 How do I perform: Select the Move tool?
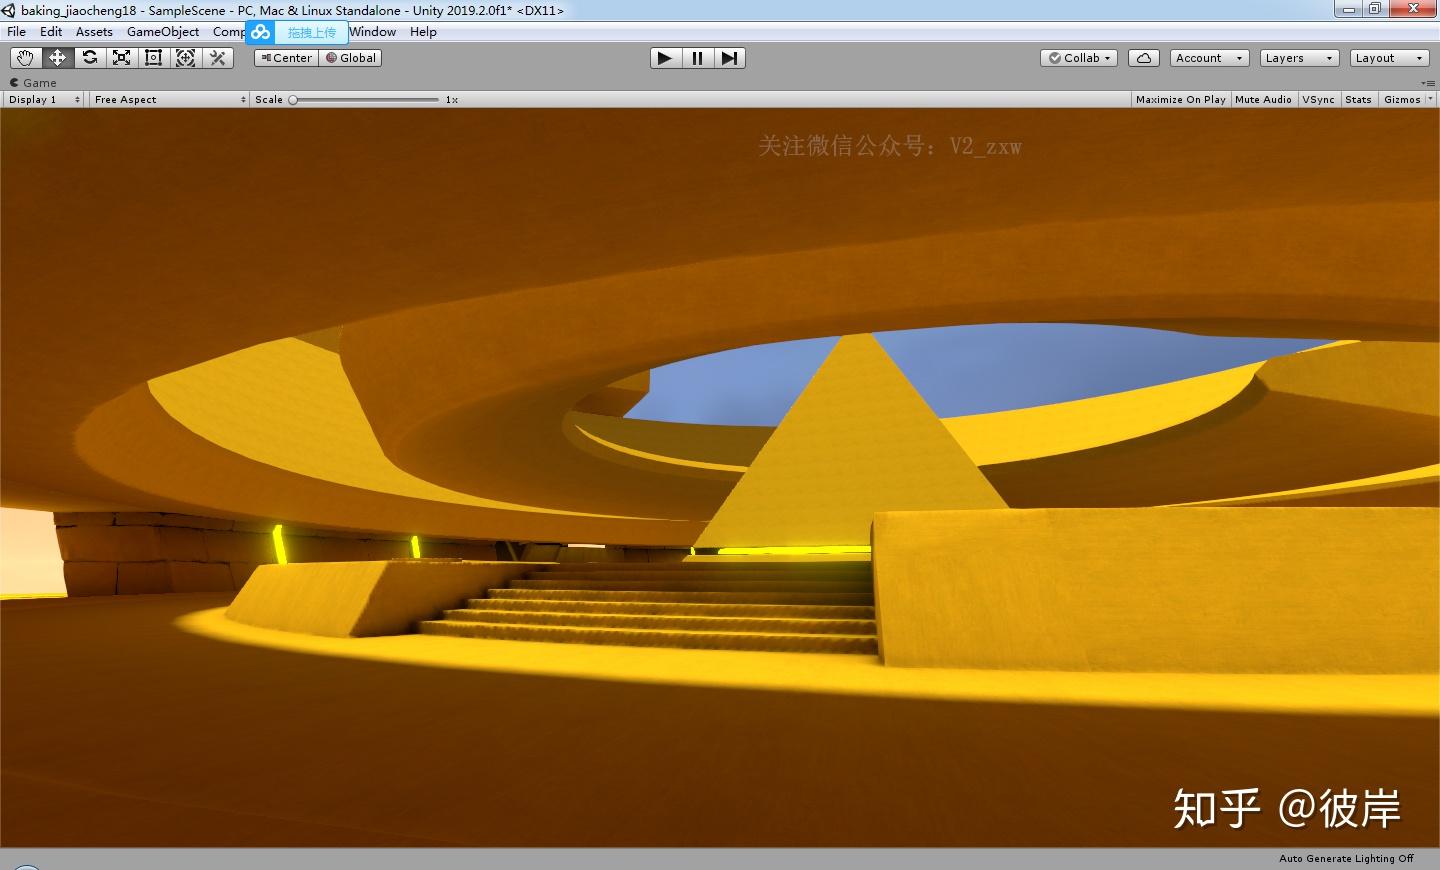[x=57, y=58]
